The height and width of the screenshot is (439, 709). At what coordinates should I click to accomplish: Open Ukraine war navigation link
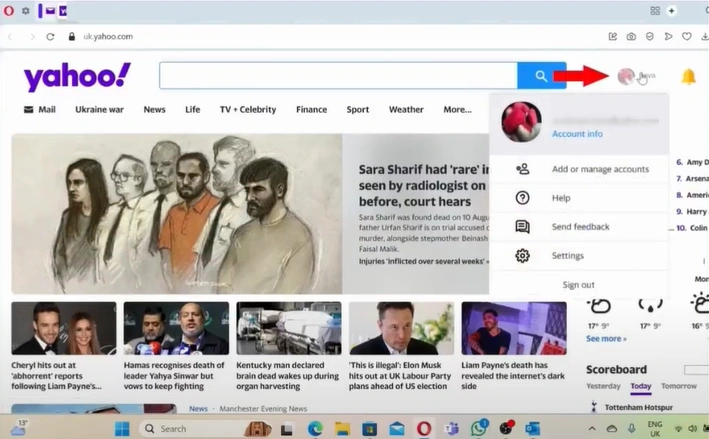click(x=99, y=109)
